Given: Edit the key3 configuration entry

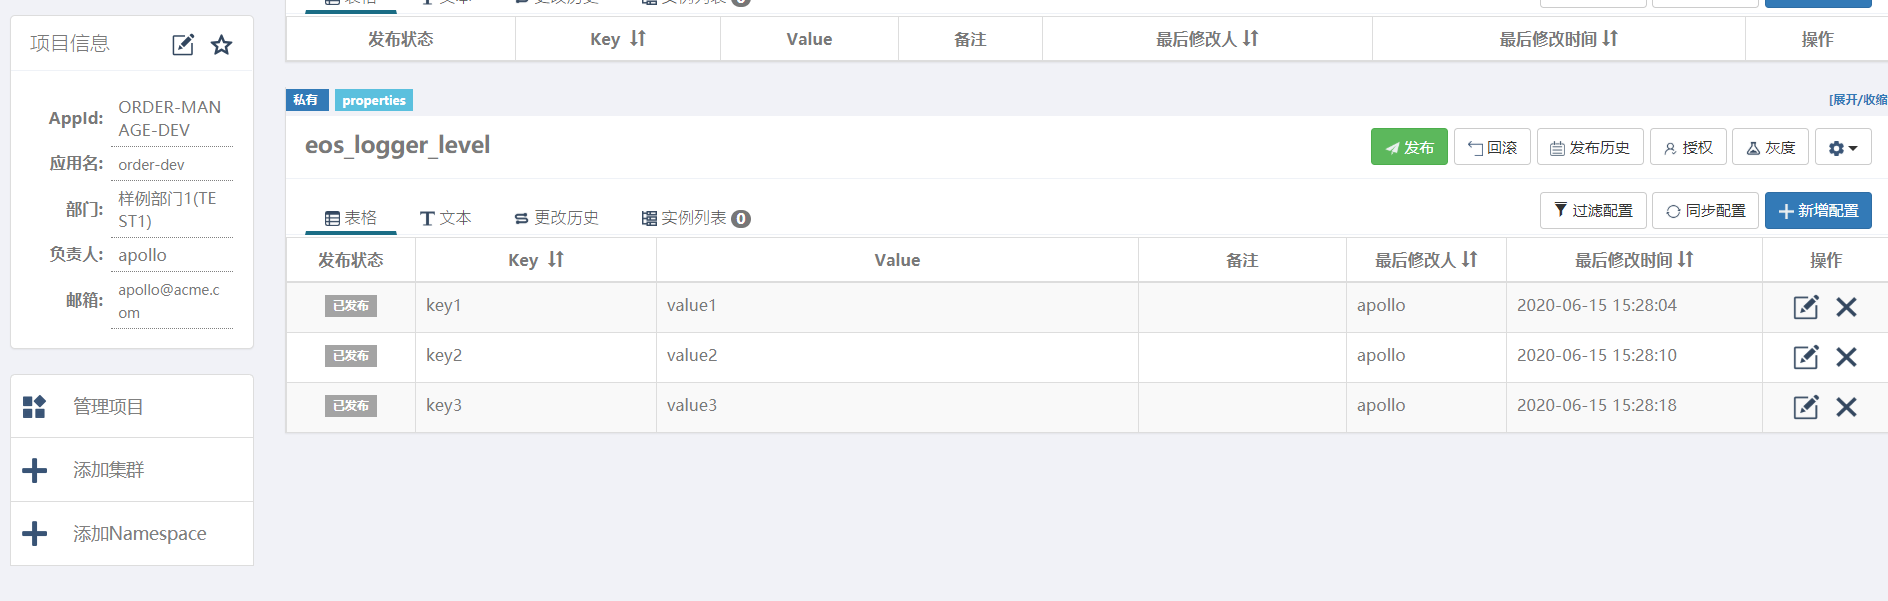Looking at the screenshot, I should [x=1805, y=407].
